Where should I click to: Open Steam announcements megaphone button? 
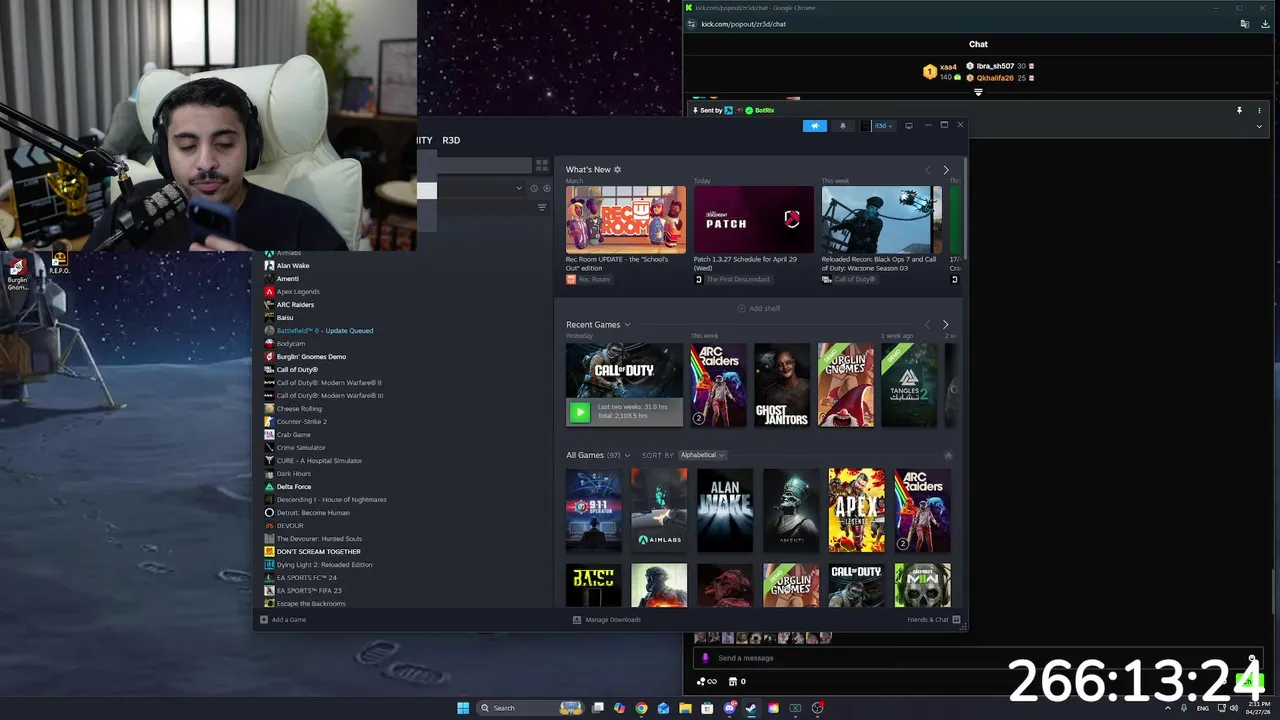coord(815,125)
